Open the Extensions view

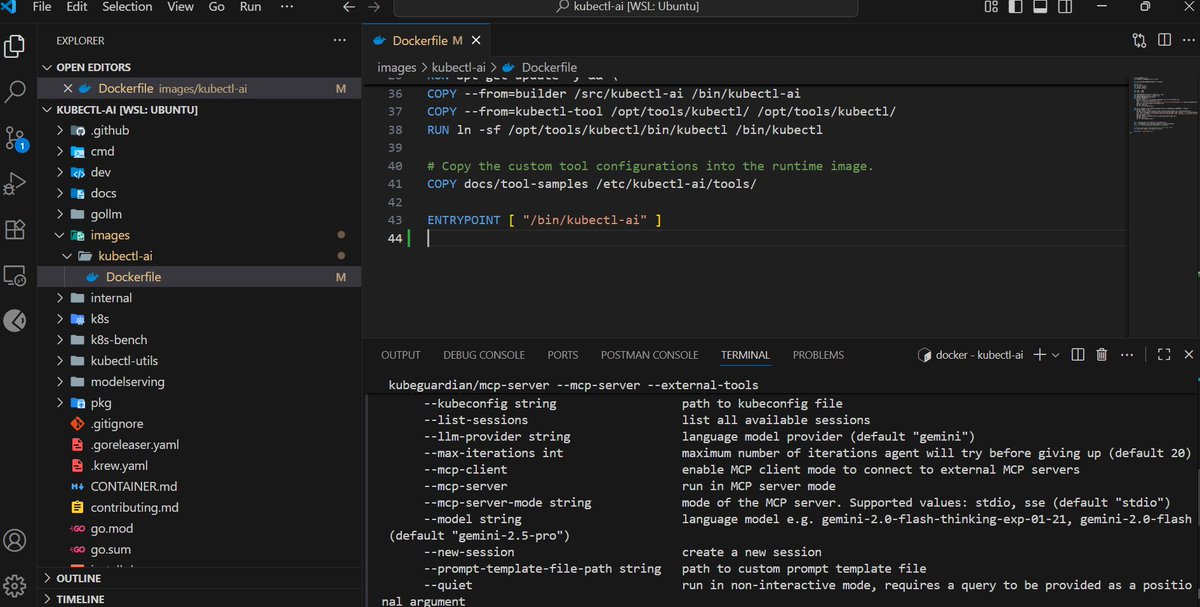15,229
